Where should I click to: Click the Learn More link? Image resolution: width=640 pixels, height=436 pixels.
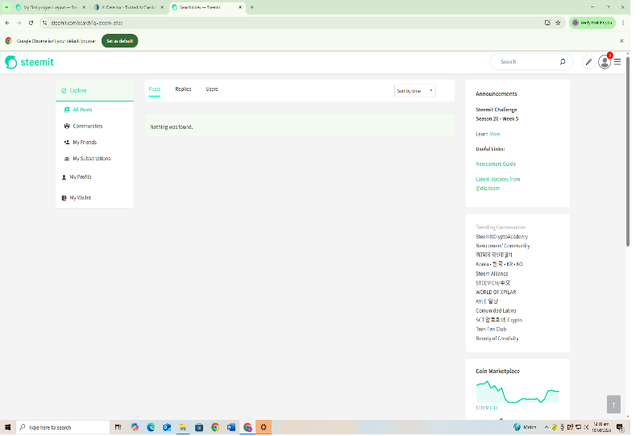488,134
